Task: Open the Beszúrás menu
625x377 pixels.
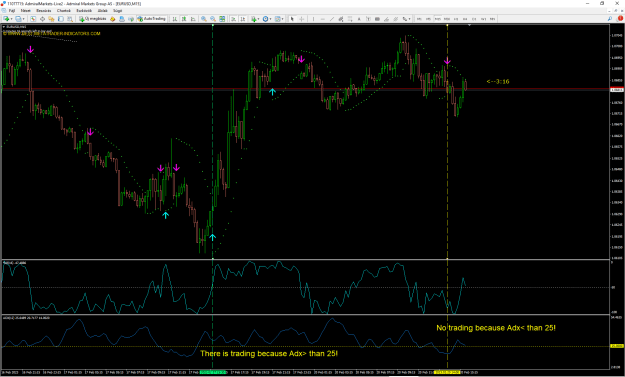Action: pyautogui.click(x=44, y=11)
